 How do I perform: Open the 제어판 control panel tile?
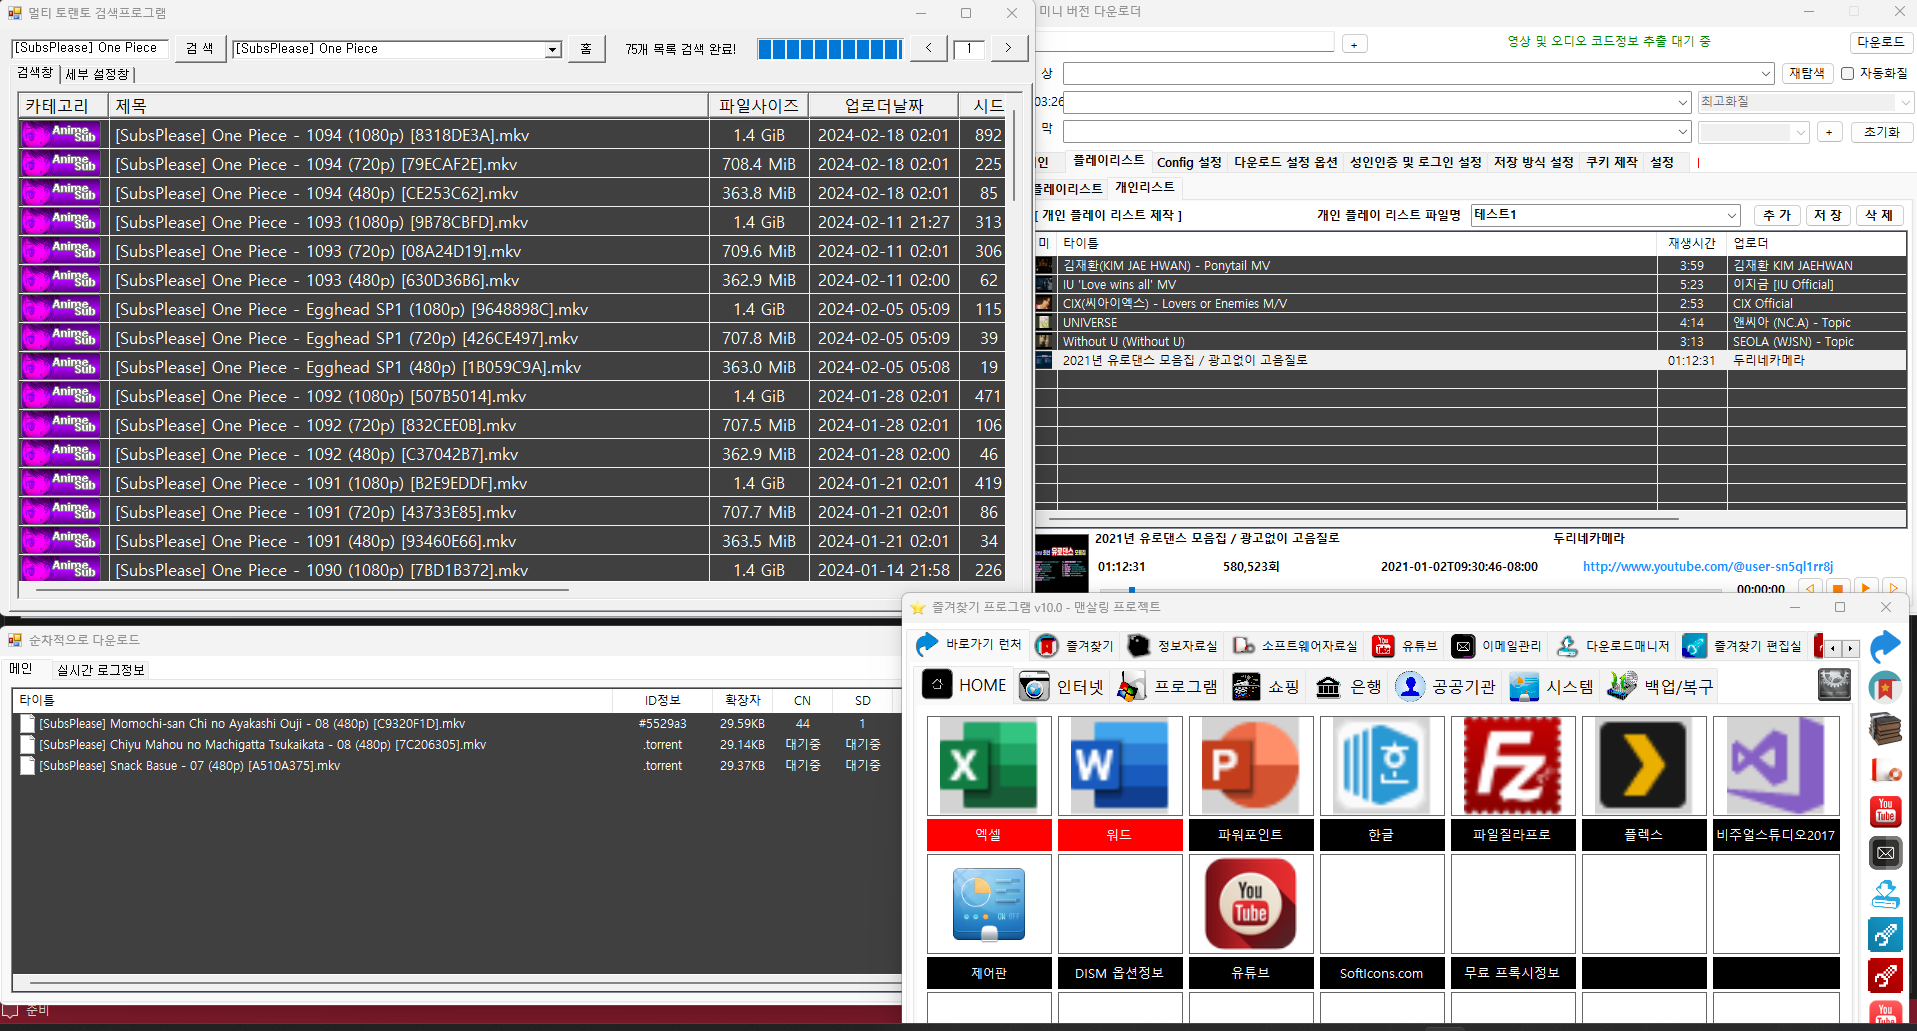[989, 904]
